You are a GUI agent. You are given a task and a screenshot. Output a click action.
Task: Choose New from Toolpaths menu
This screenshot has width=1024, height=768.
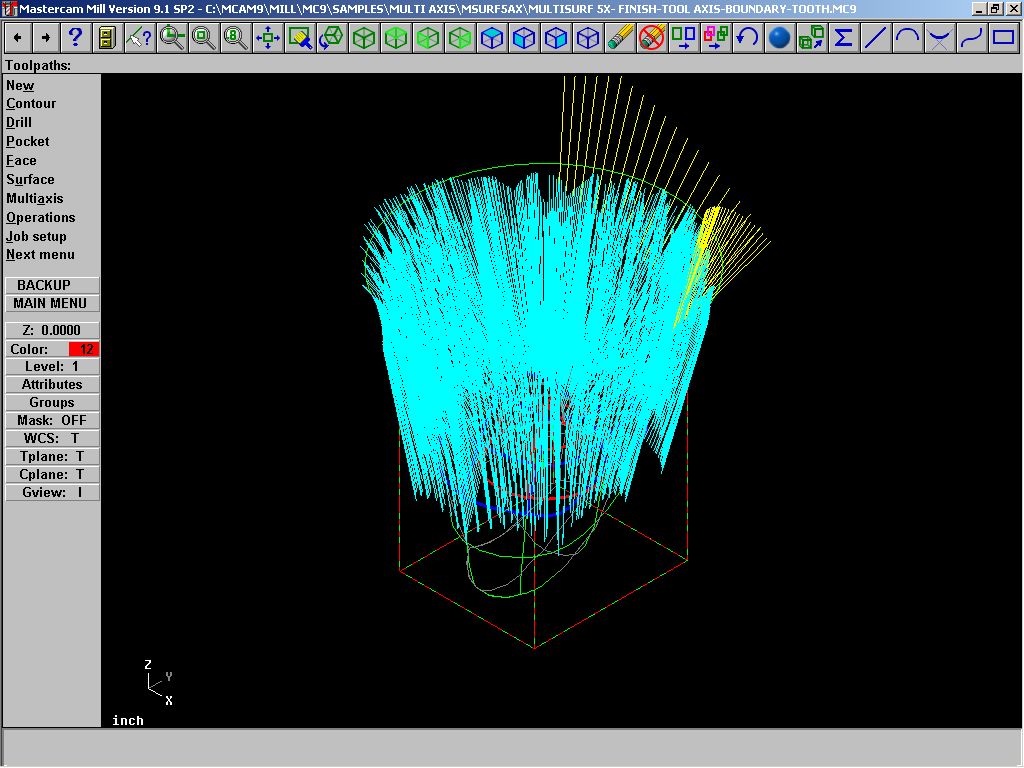coord(20,86)
